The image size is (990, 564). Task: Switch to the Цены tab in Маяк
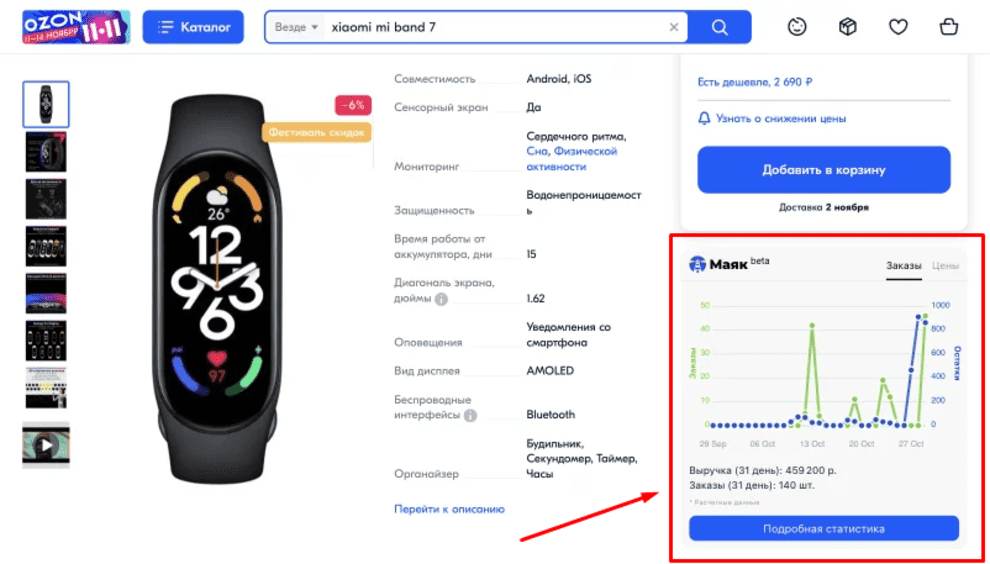[x=945, y=266]
